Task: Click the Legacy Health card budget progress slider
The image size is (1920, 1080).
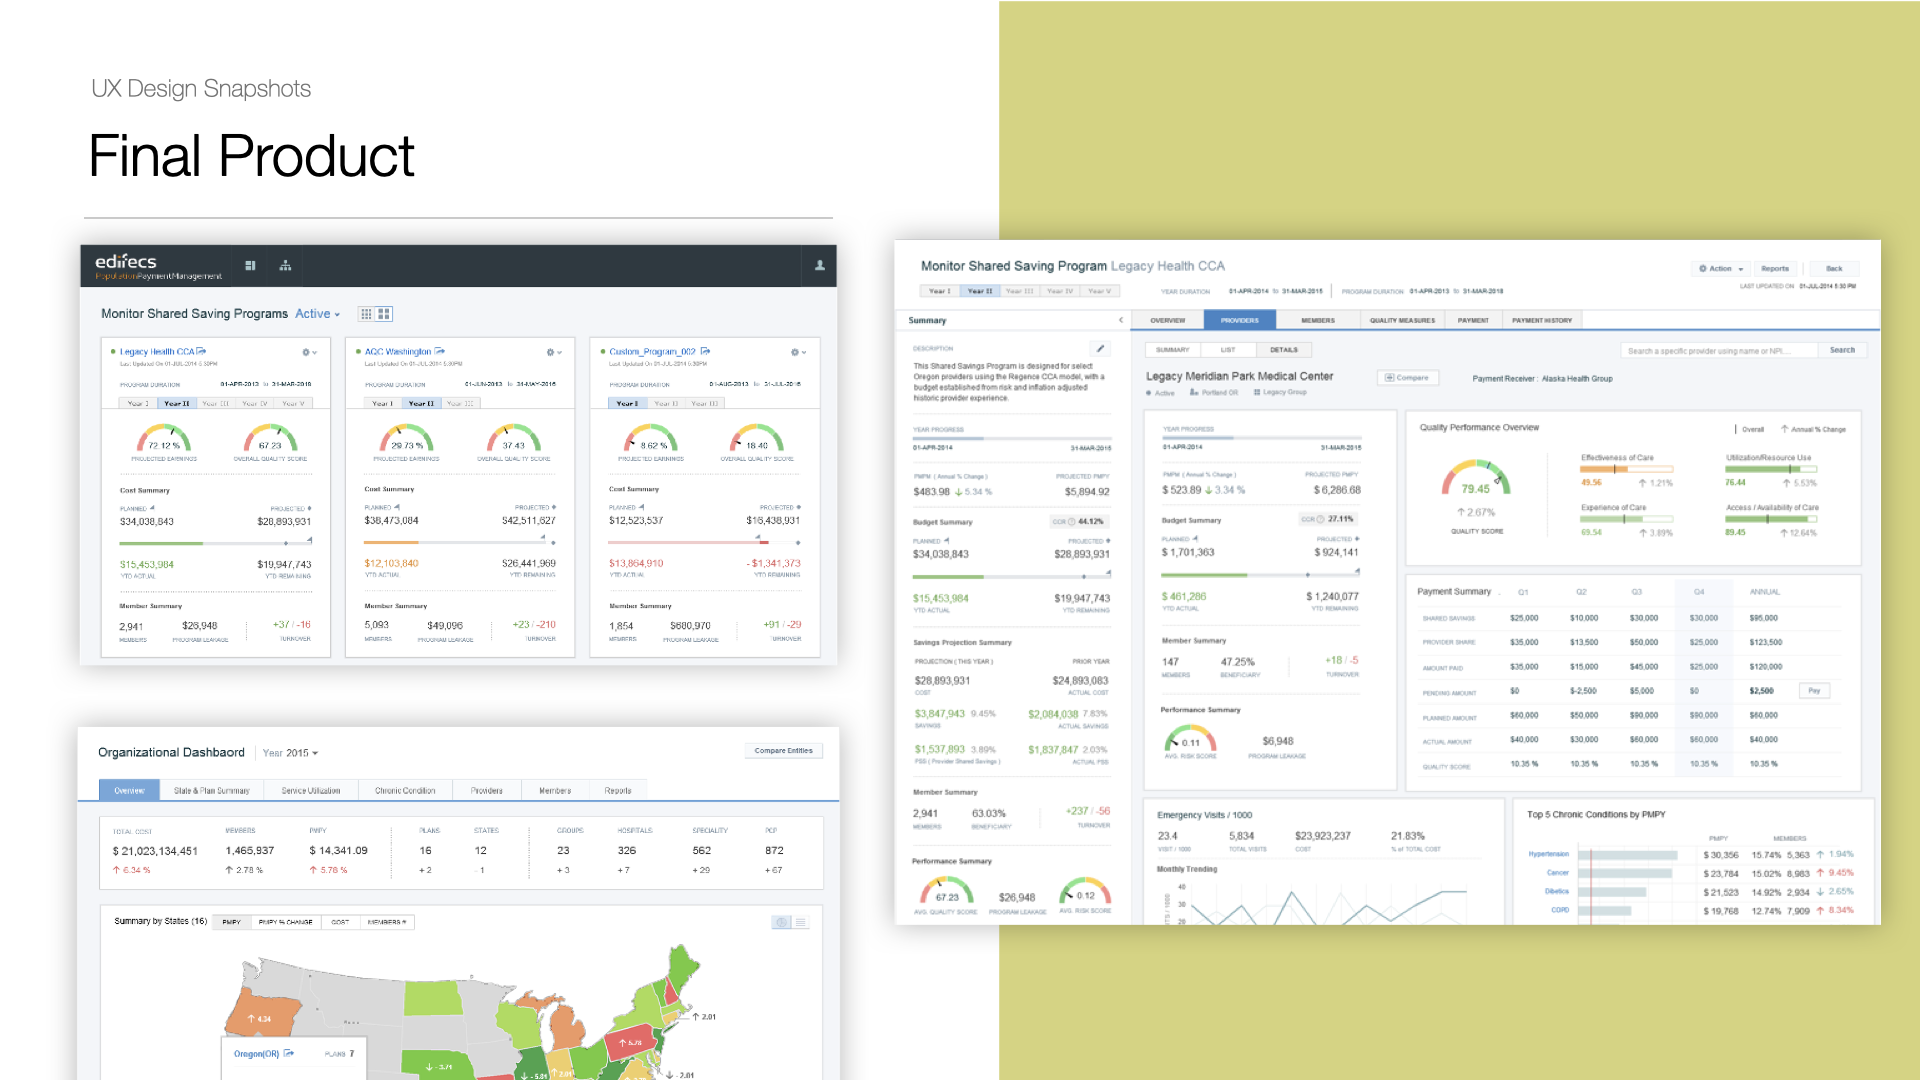Action: [215, 543]
